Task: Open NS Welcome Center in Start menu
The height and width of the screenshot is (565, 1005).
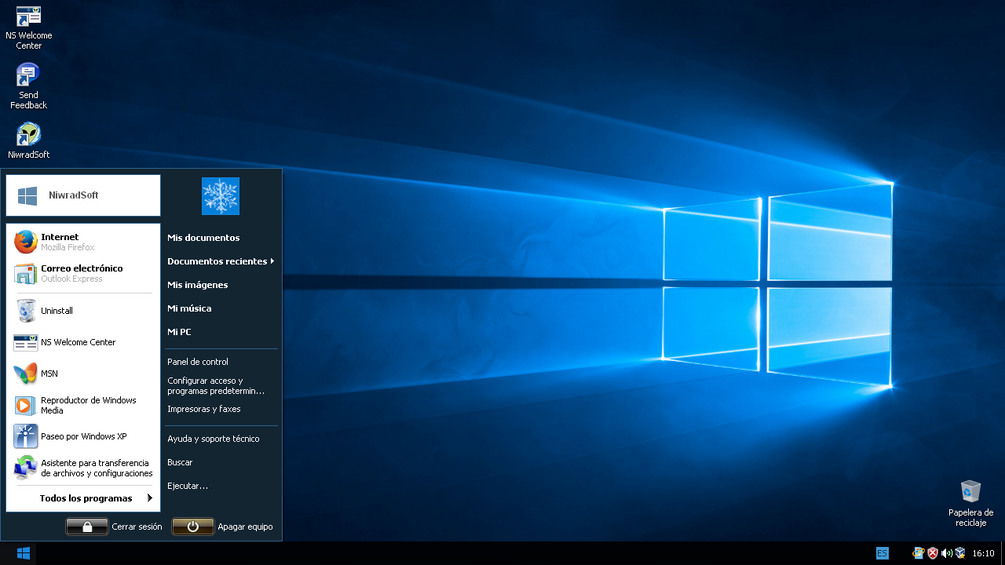Action: click(x=82, y=342)
